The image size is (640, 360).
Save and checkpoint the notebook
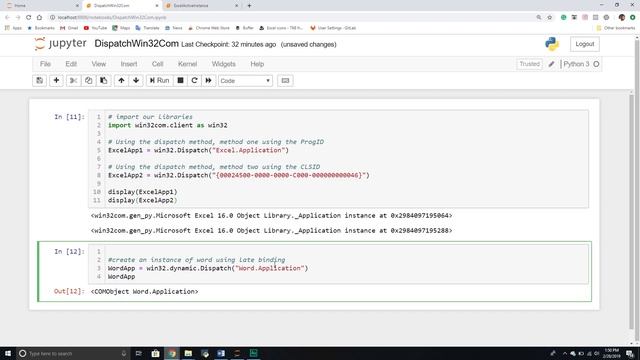point(40,80)
